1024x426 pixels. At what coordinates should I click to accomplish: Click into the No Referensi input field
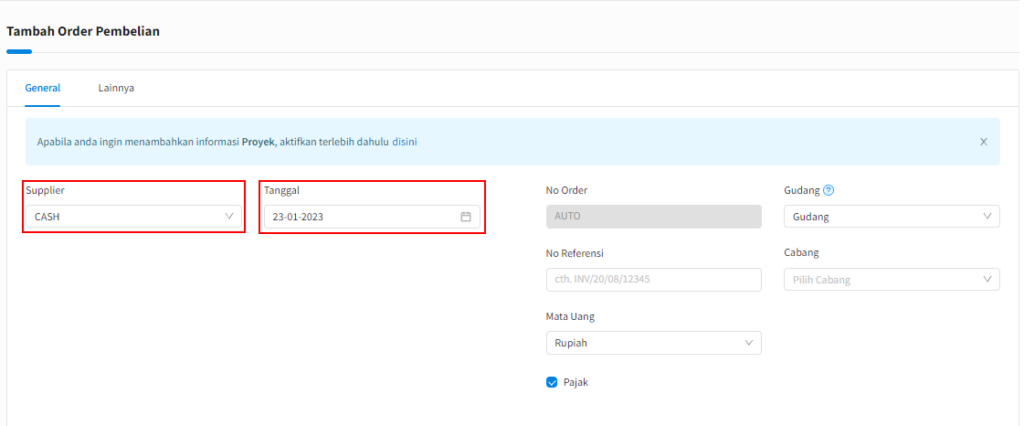coord(653,279)
